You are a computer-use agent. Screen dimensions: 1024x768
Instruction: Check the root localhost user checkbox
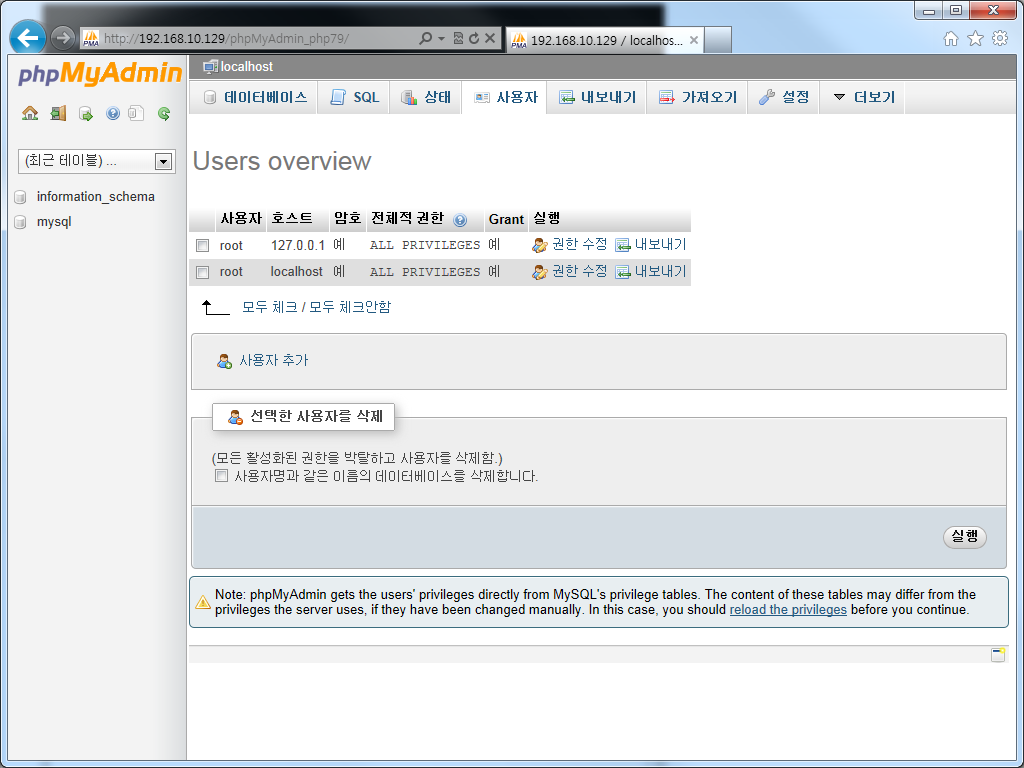pos(202,272)
